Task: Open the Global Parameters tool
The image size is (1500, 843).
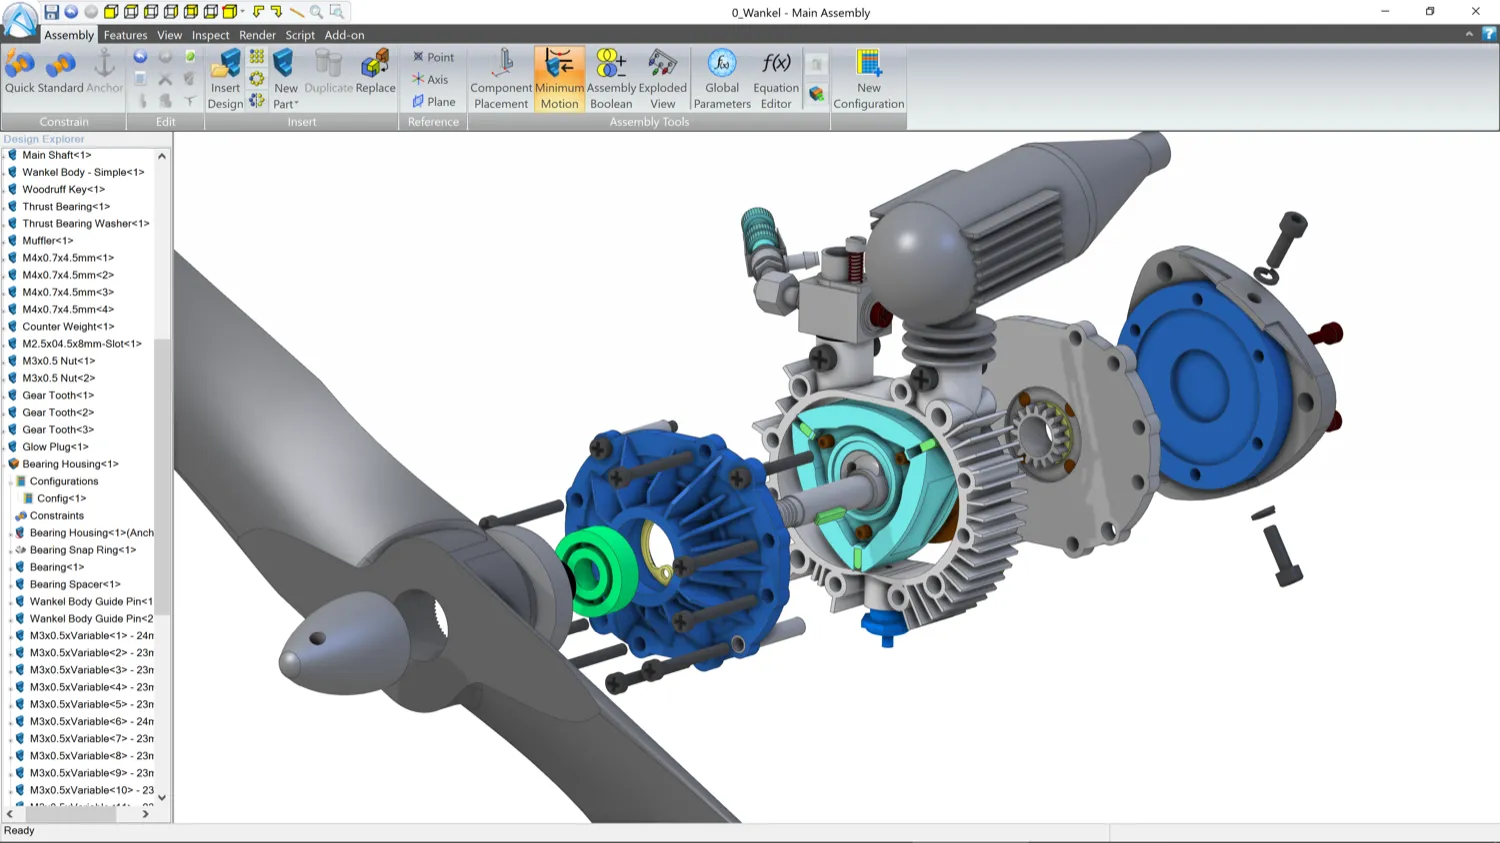Action: 721,77
